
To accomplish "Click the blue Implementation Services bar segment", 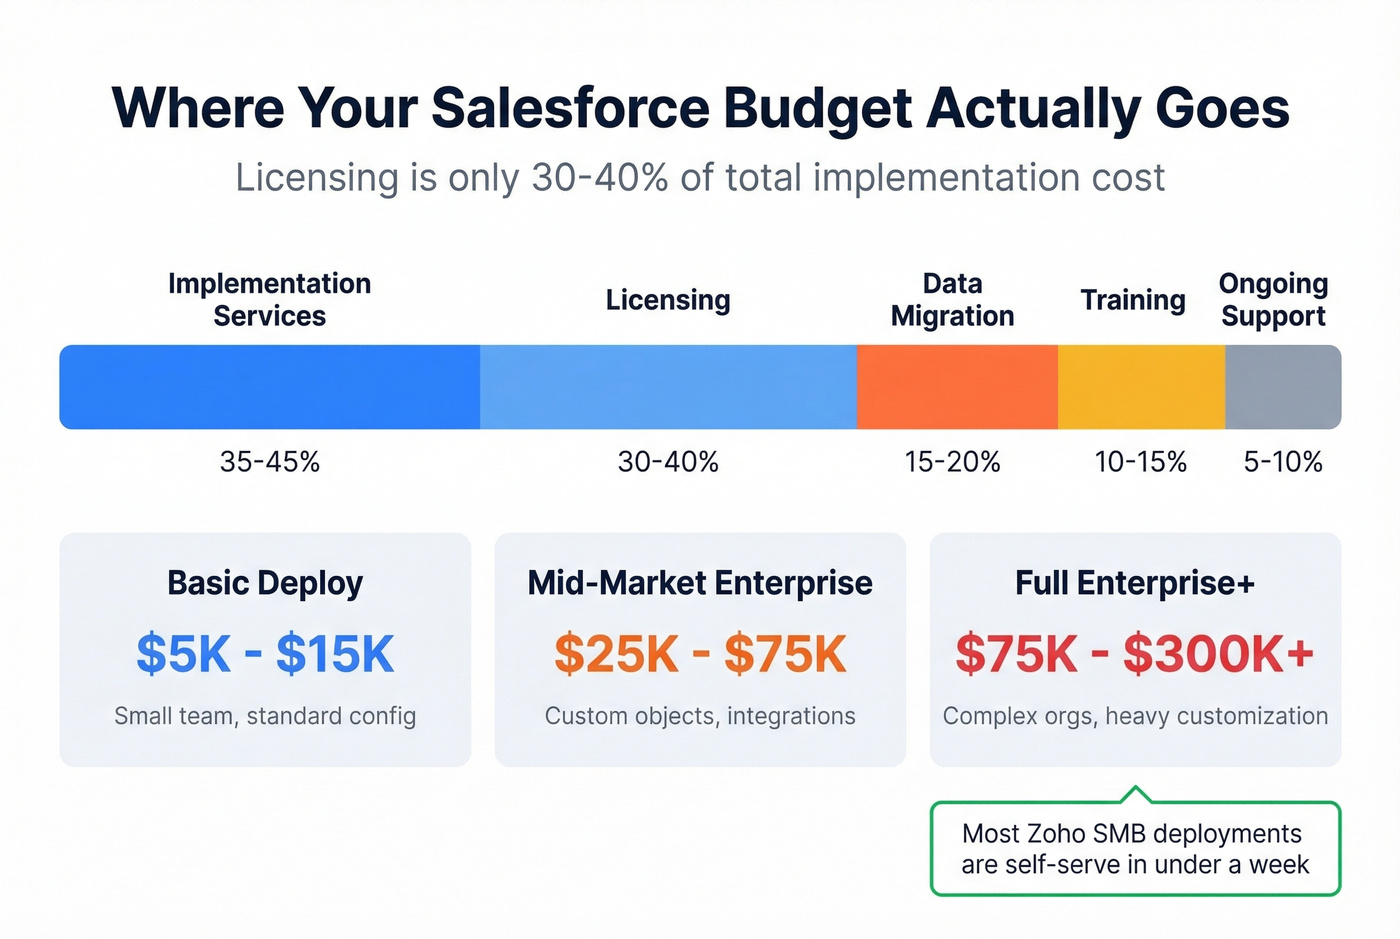I will (270, 387).
